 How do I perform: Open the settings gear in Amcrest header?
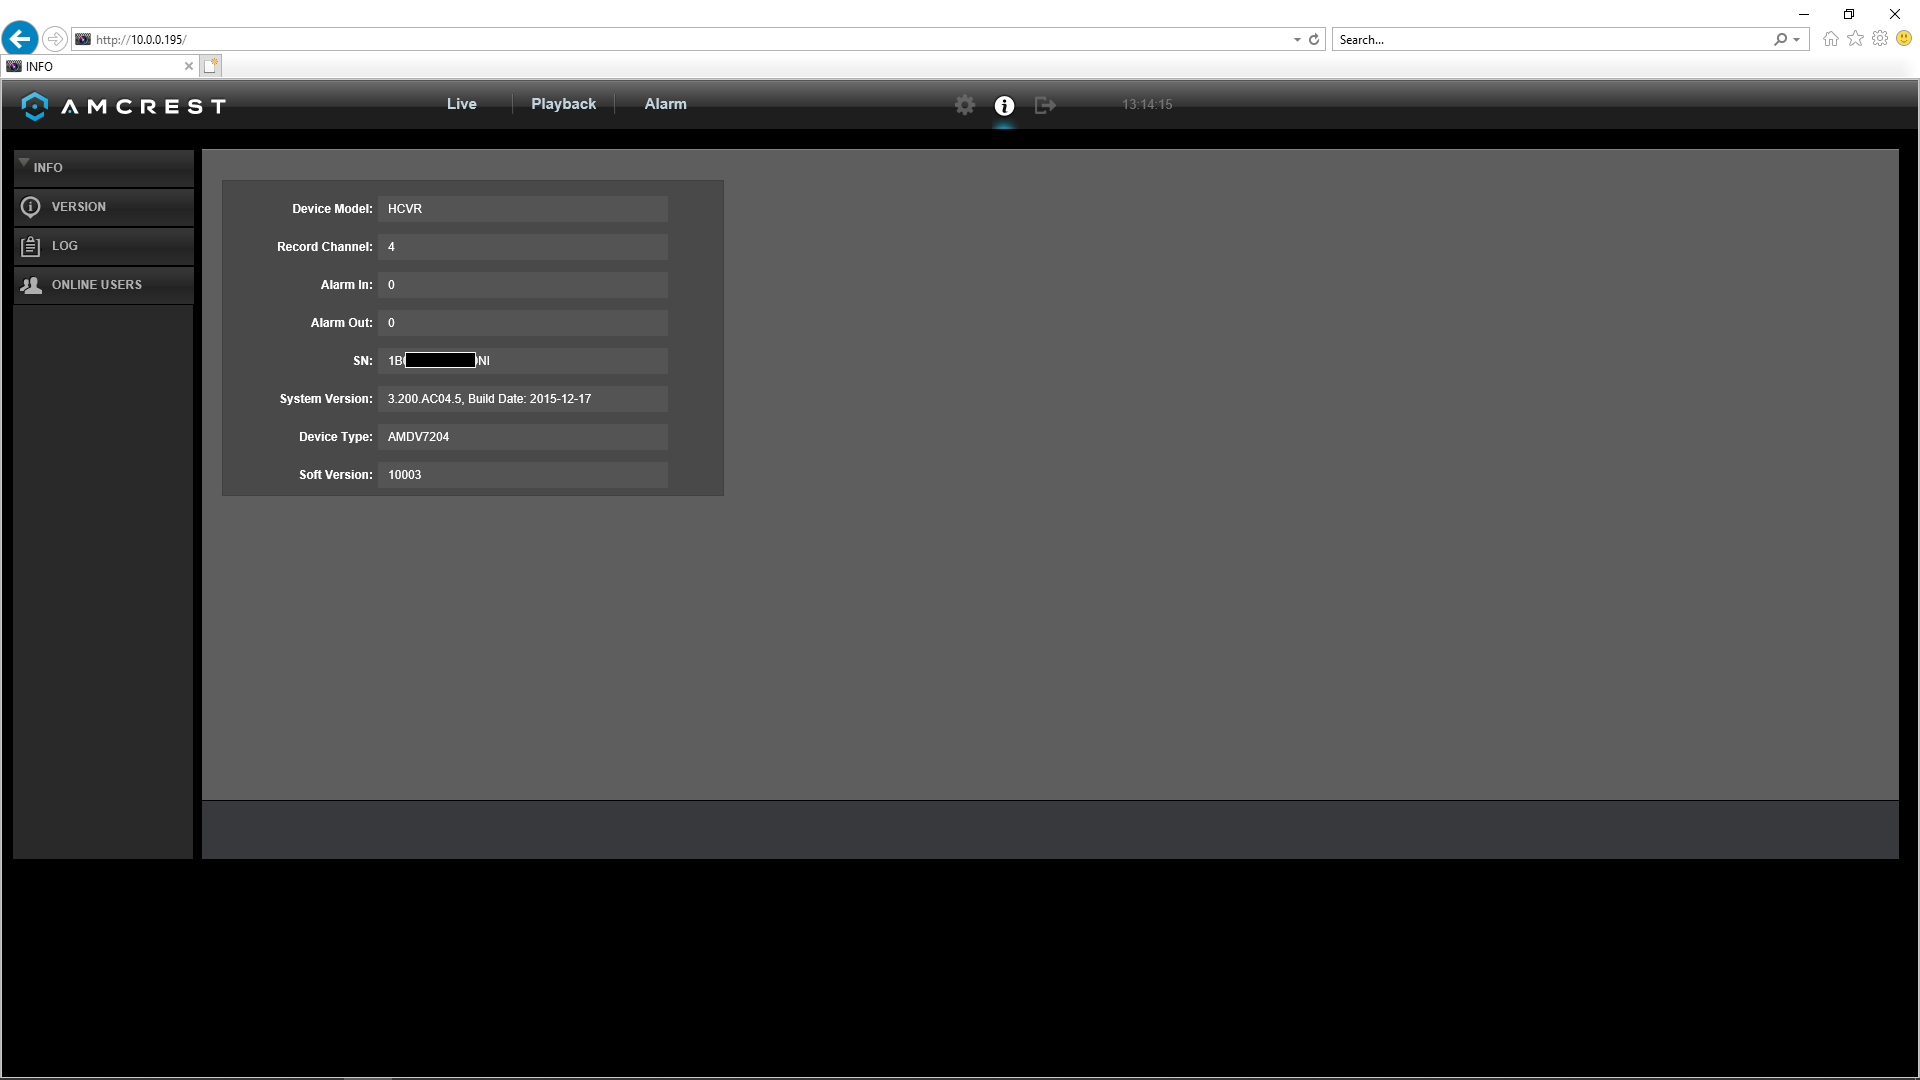[964, 105]
